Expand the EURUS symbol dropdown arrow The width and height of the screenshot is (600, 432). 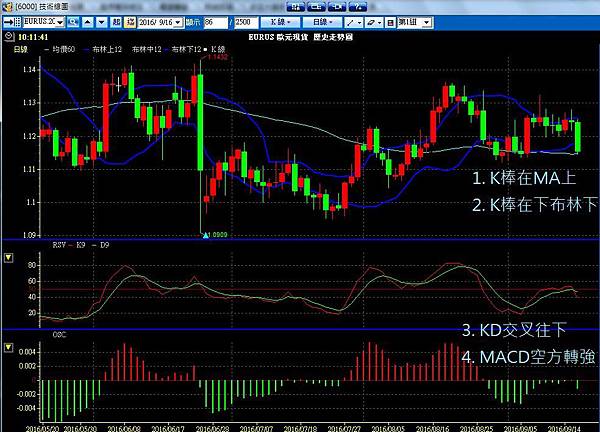tap(60, 23)
